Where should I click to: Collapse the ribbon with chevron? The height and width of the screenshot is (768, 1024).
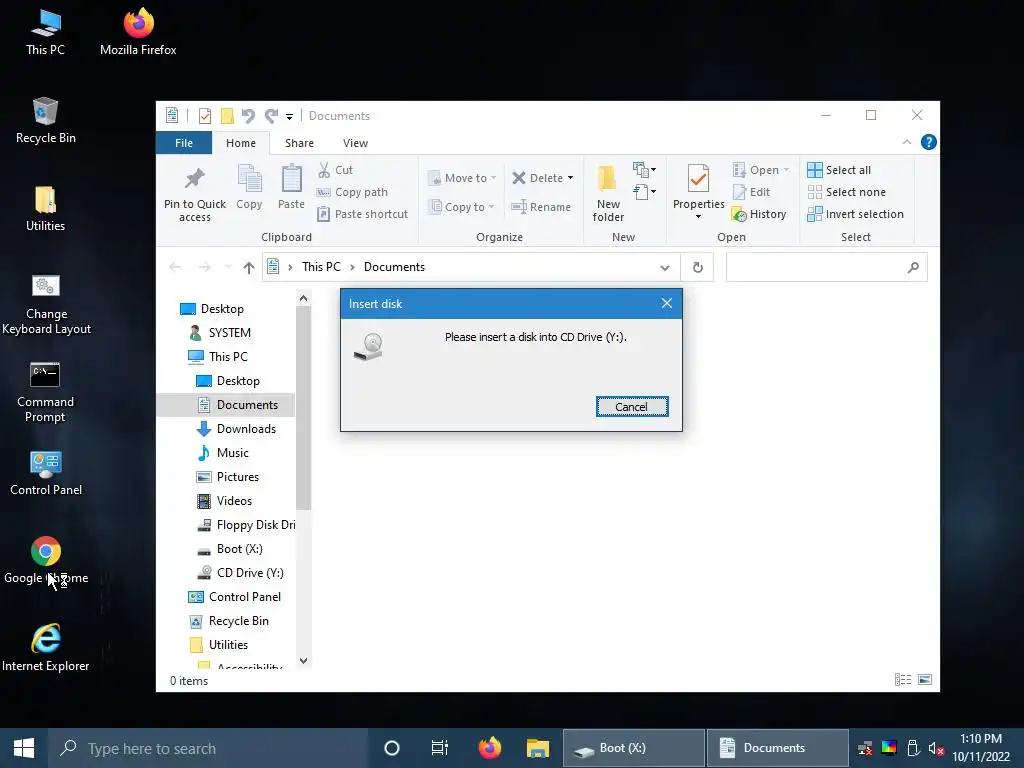pos(906,142)
